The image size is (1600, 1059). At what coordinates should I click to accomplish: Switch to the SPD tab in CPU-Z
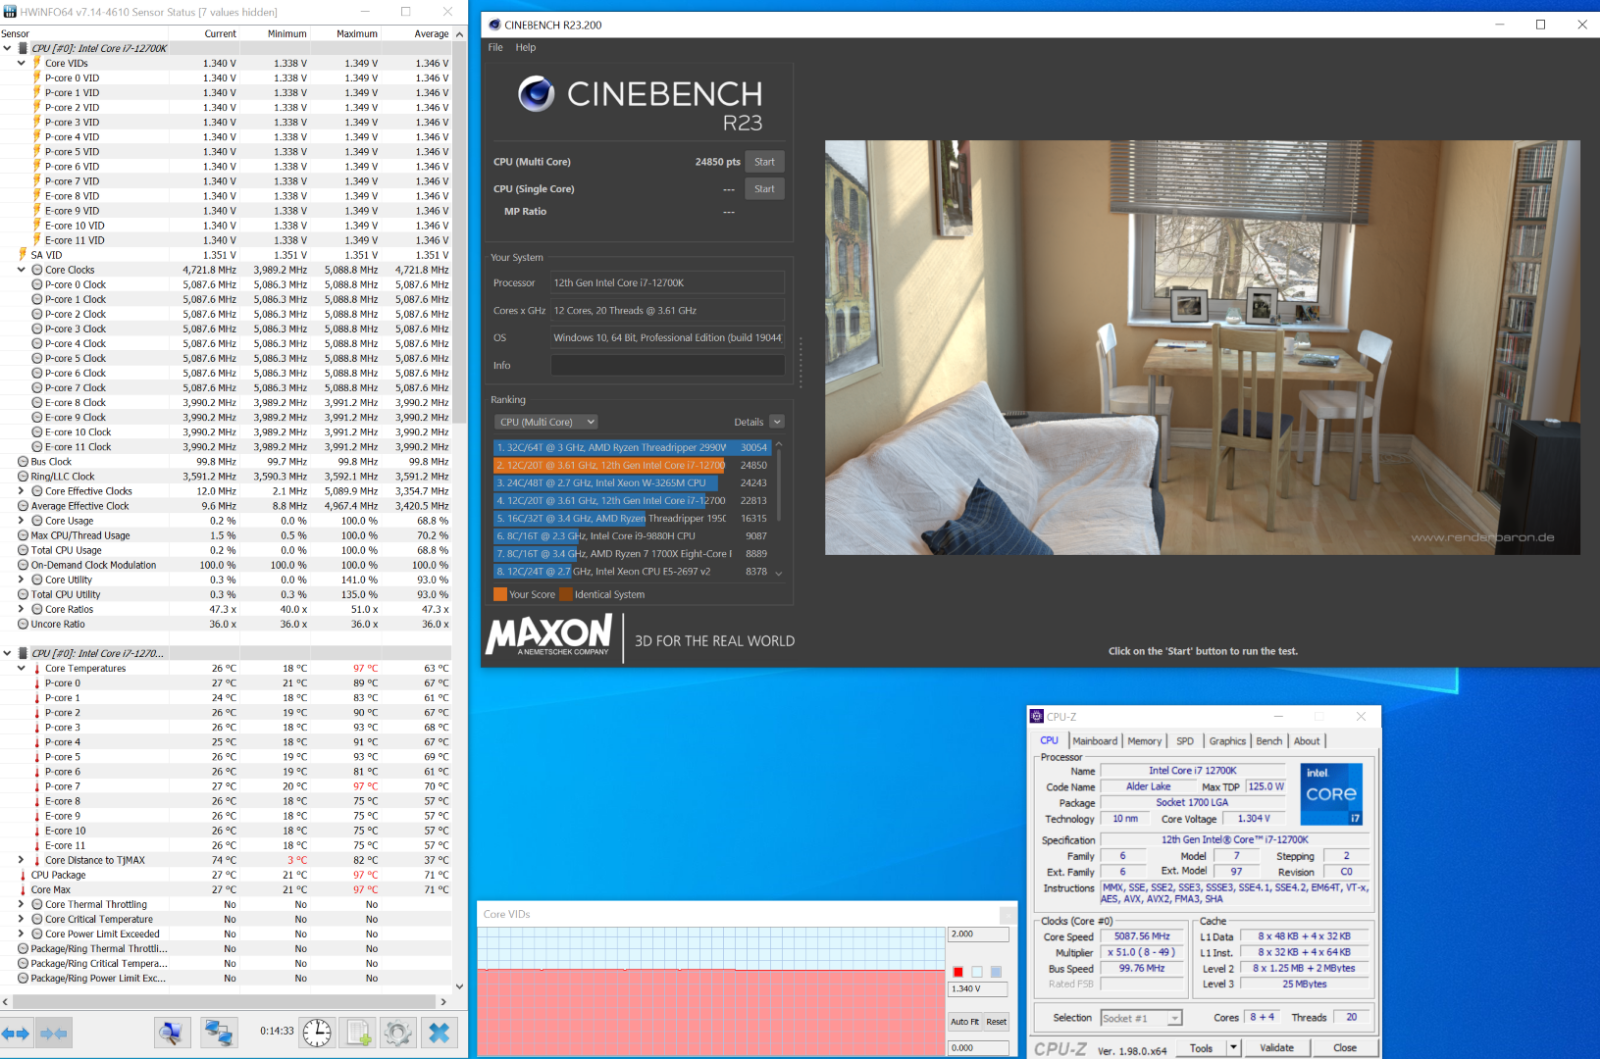pyautogui.click(x=1185, y=741)
